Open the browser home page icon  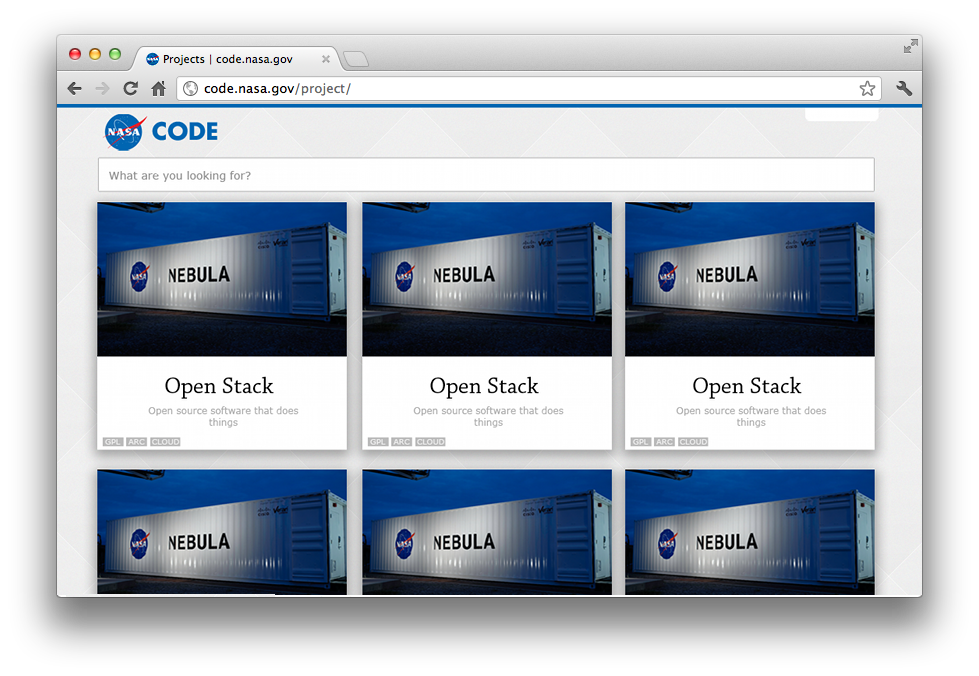tap(159, 89)
